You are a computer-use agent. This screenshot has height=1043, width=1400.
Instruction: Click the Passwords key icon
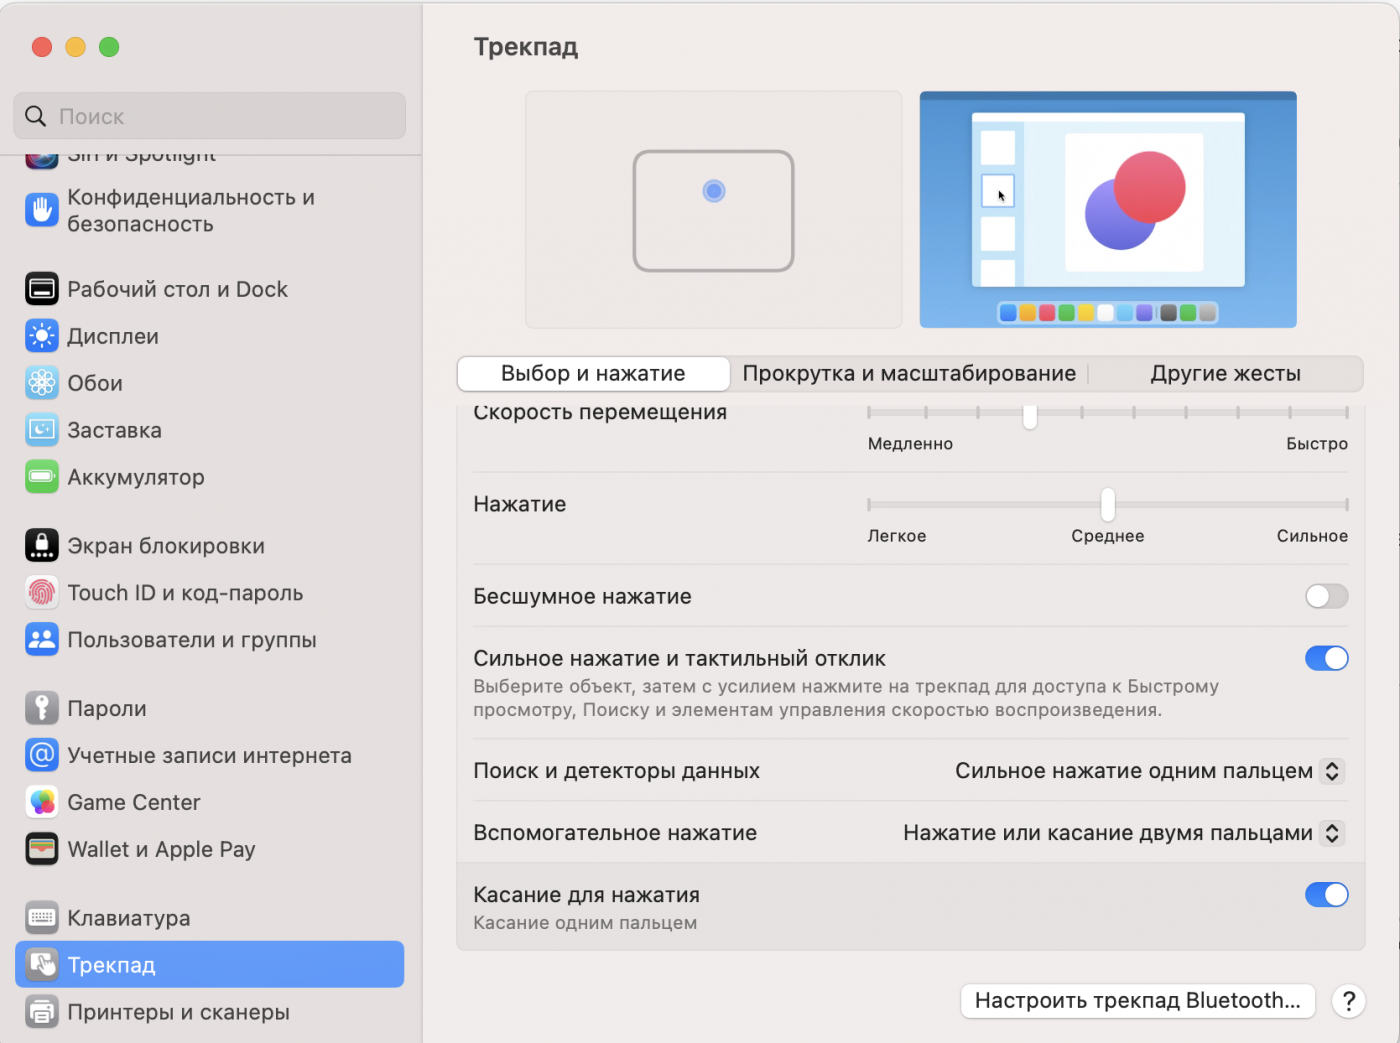coord(41,708)
